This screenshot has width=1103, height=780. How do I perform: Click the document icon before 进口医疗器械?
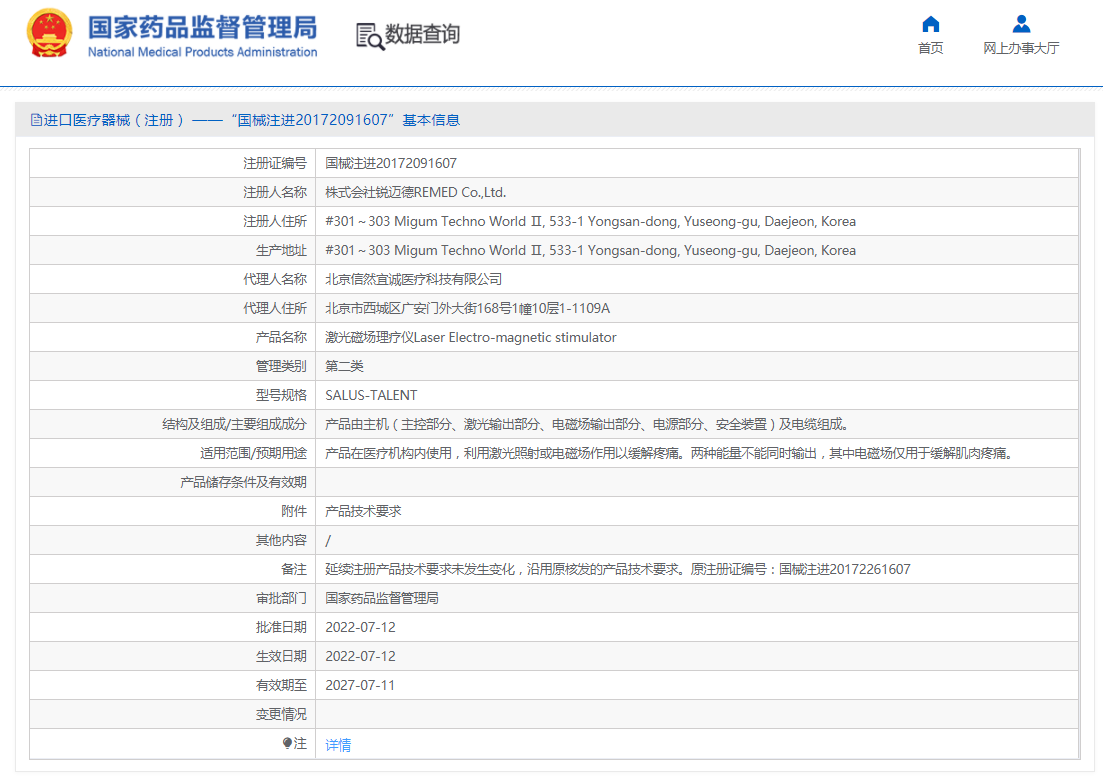[36, 120]
